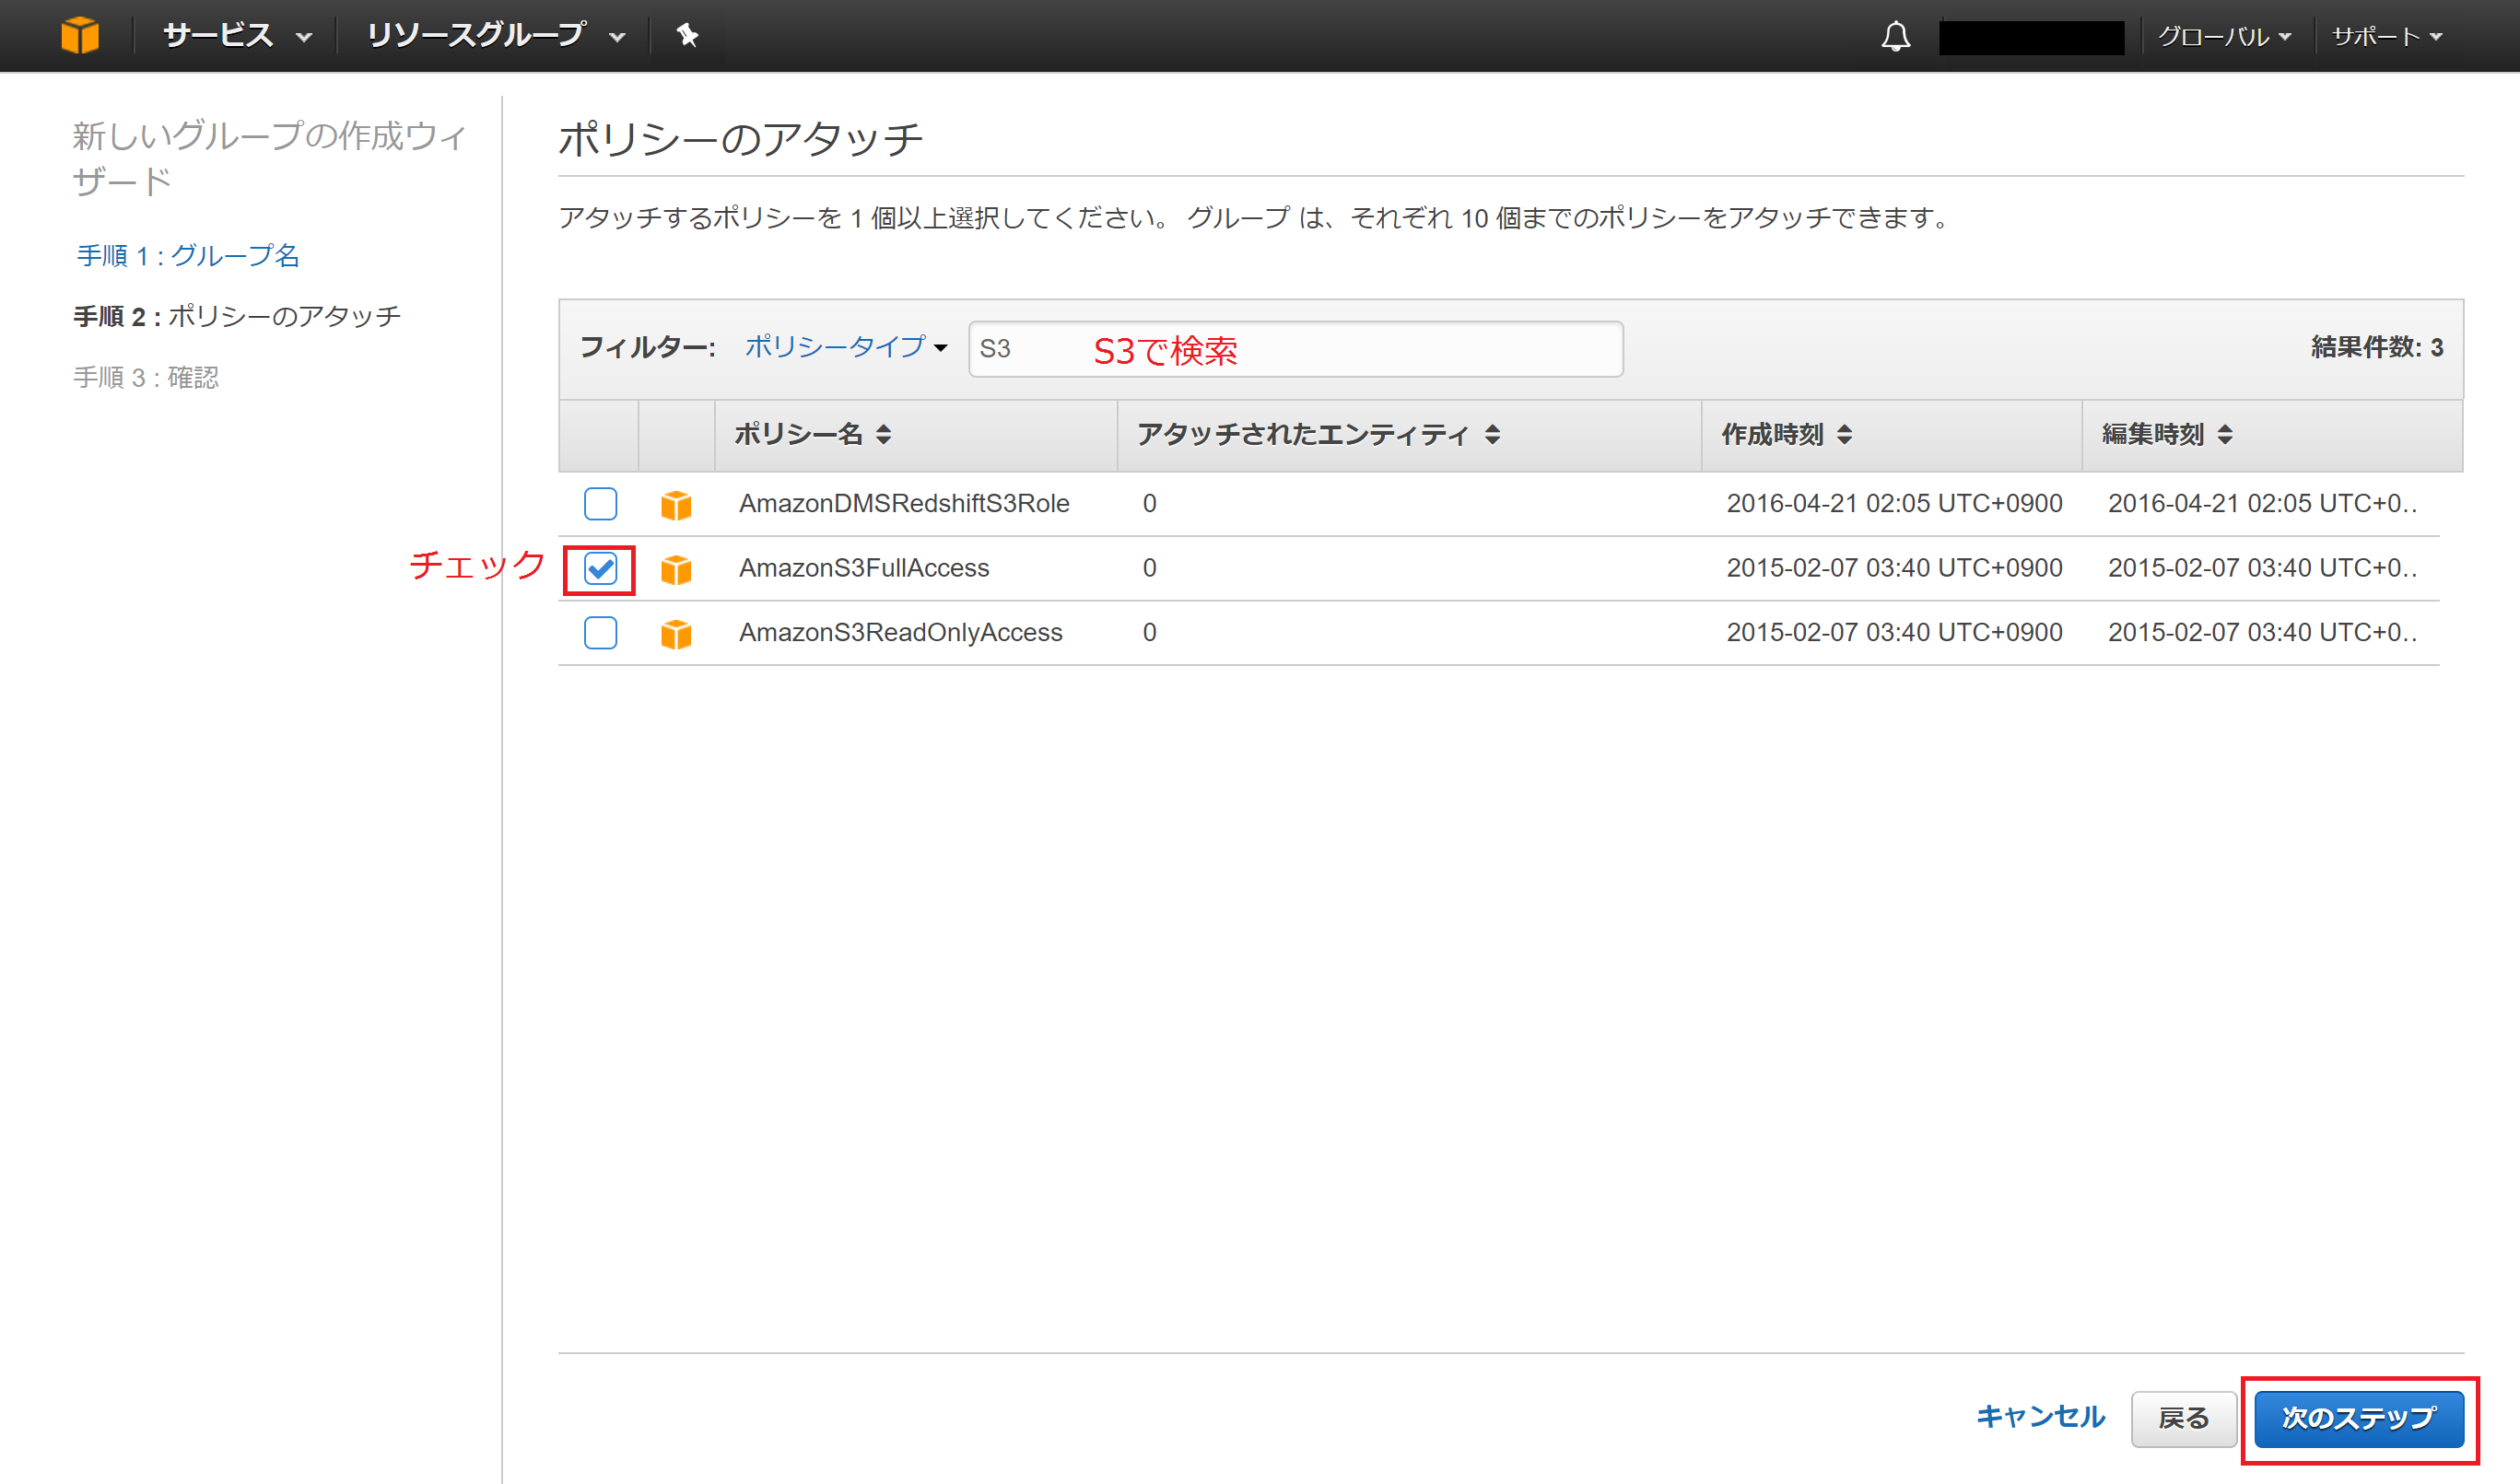This screenshot has width=2520, height=1484.
Task: Click edit time cell for AmazonS3ReadOnlyAccess
Action: pyautogui.click(x=2262, y=633)
